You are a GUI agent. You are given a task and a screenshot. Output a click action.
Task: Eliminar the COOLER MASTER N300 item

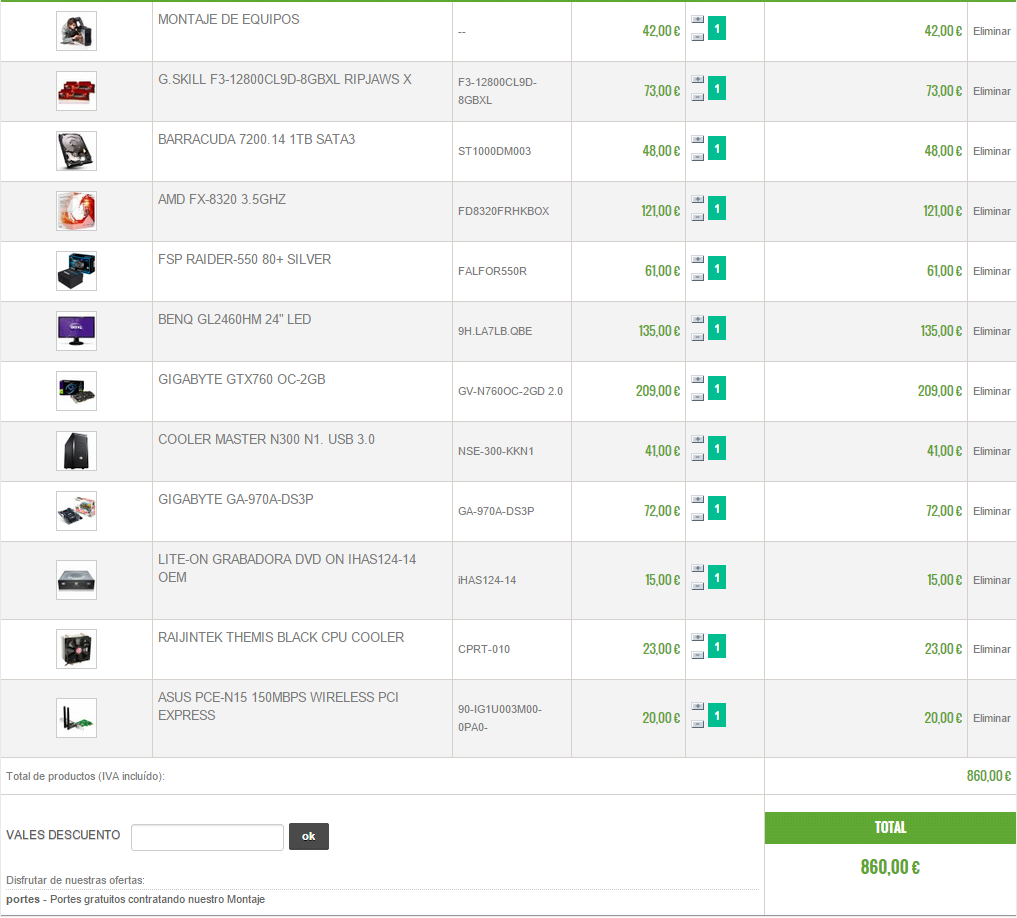[x=991, y=452]
